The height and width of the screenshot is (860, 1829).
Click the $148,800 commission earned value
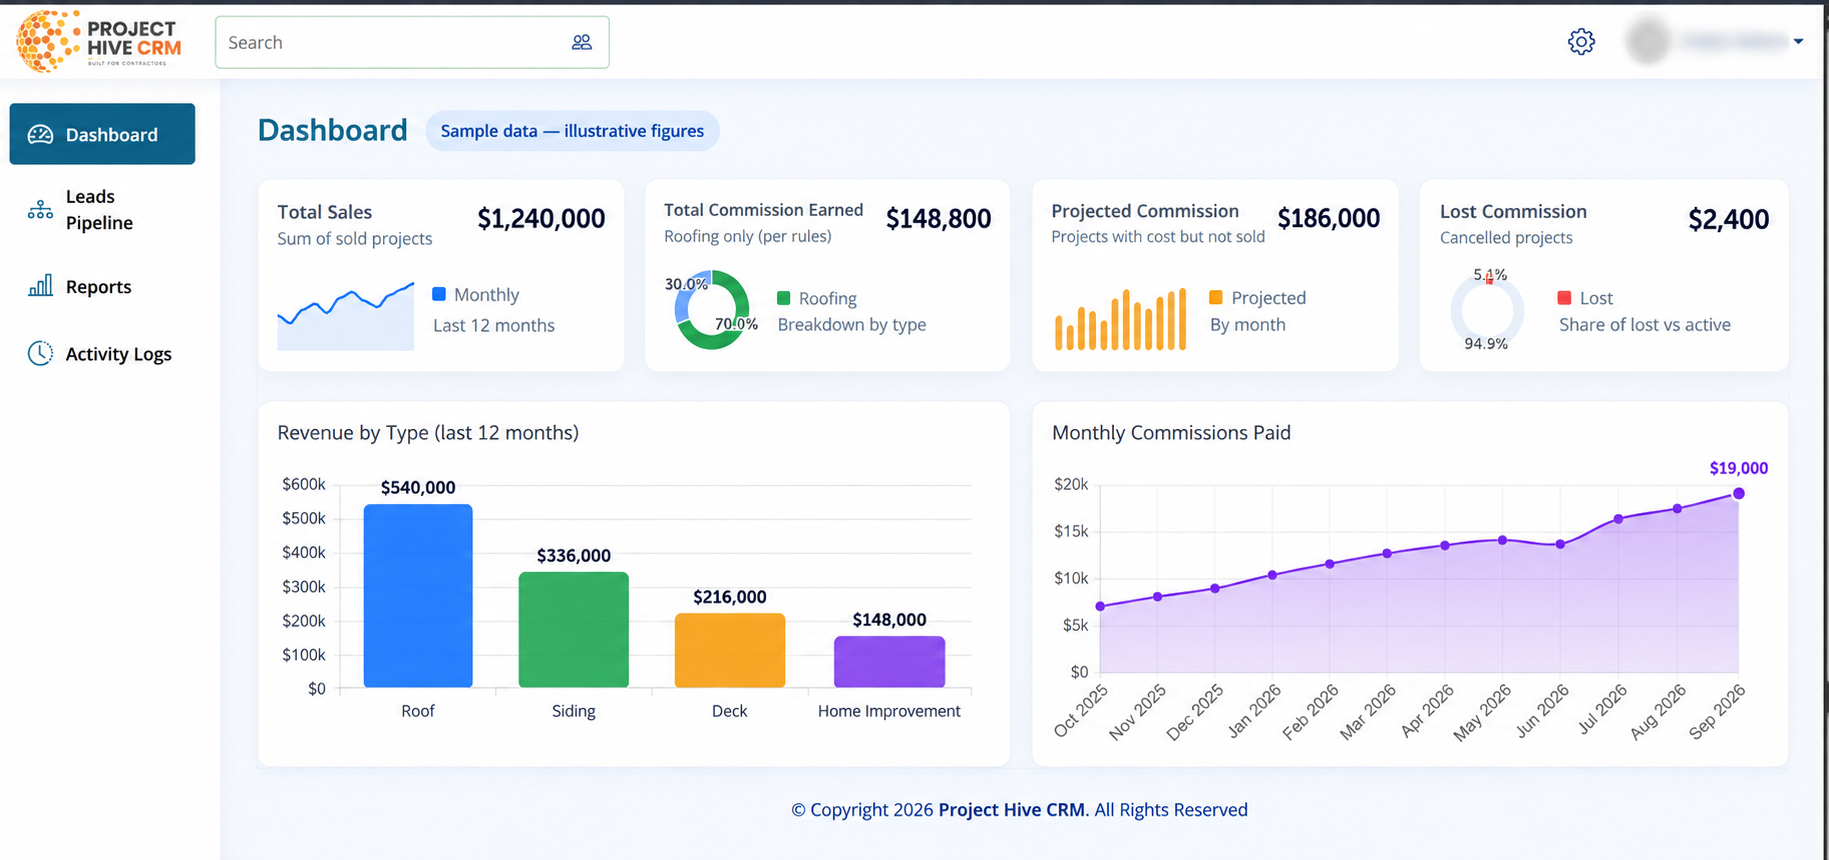(938, 218)
